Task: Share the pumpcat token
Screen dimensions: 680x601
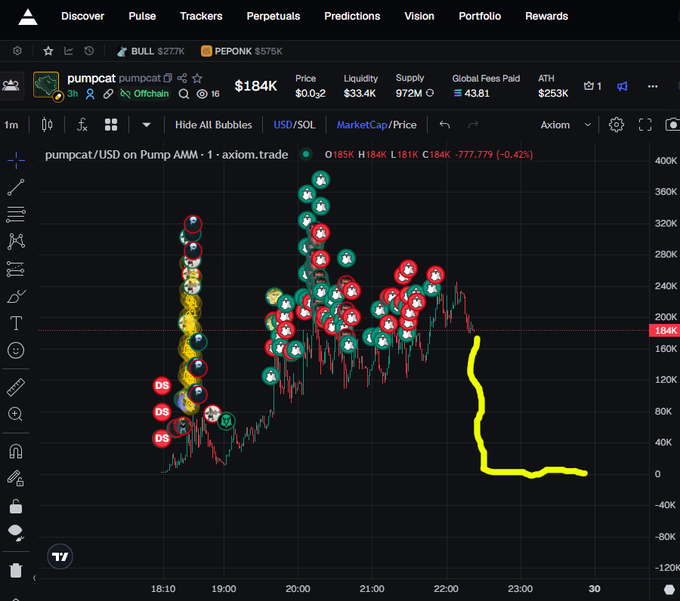Action: click(182, 78)
